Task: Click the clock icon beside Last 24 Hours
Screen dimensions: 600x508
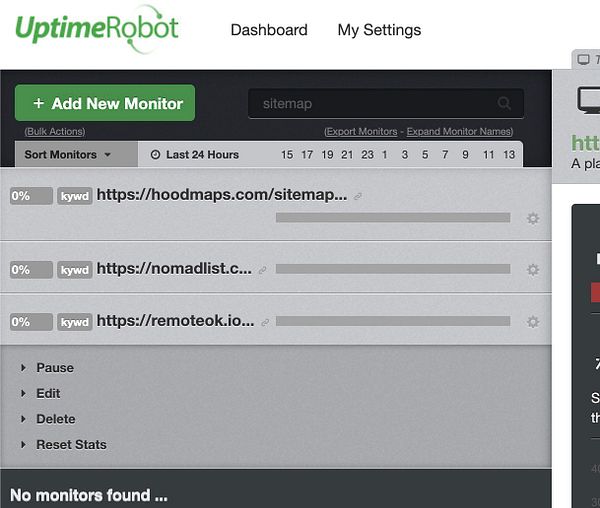Action: click(155, 155)
